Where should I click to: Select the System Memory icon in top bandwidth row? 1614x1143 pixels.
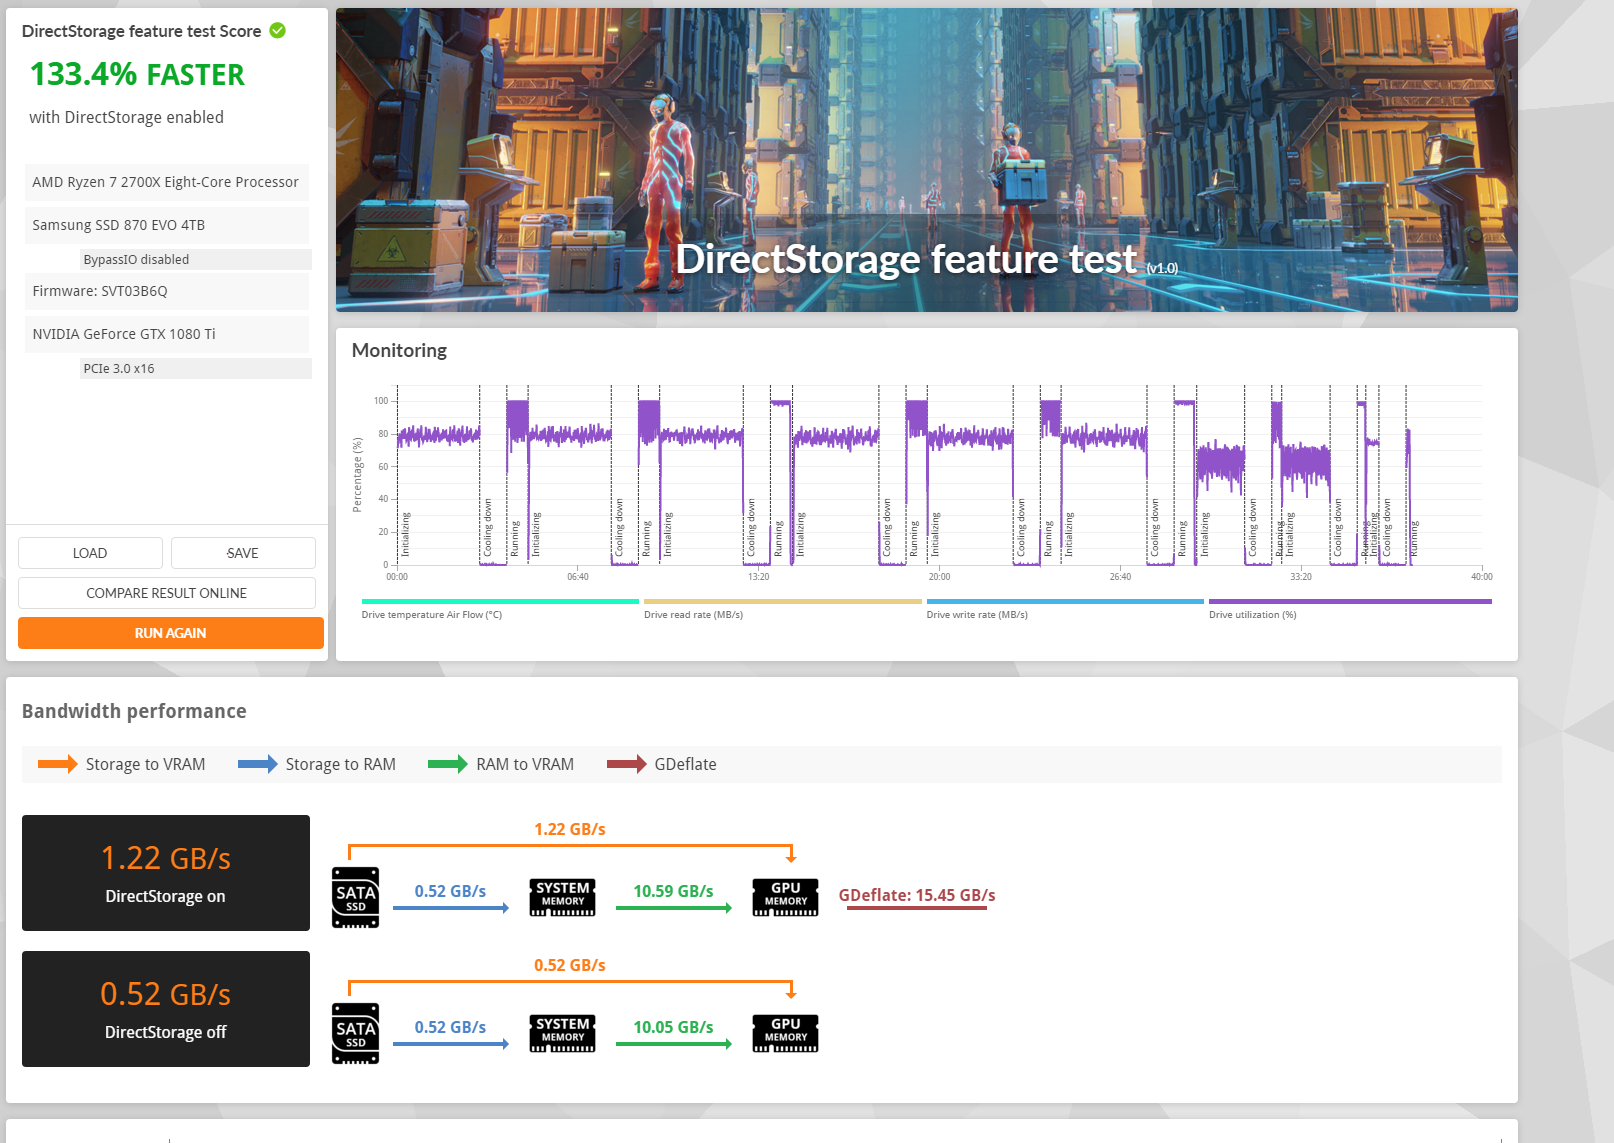561,897
